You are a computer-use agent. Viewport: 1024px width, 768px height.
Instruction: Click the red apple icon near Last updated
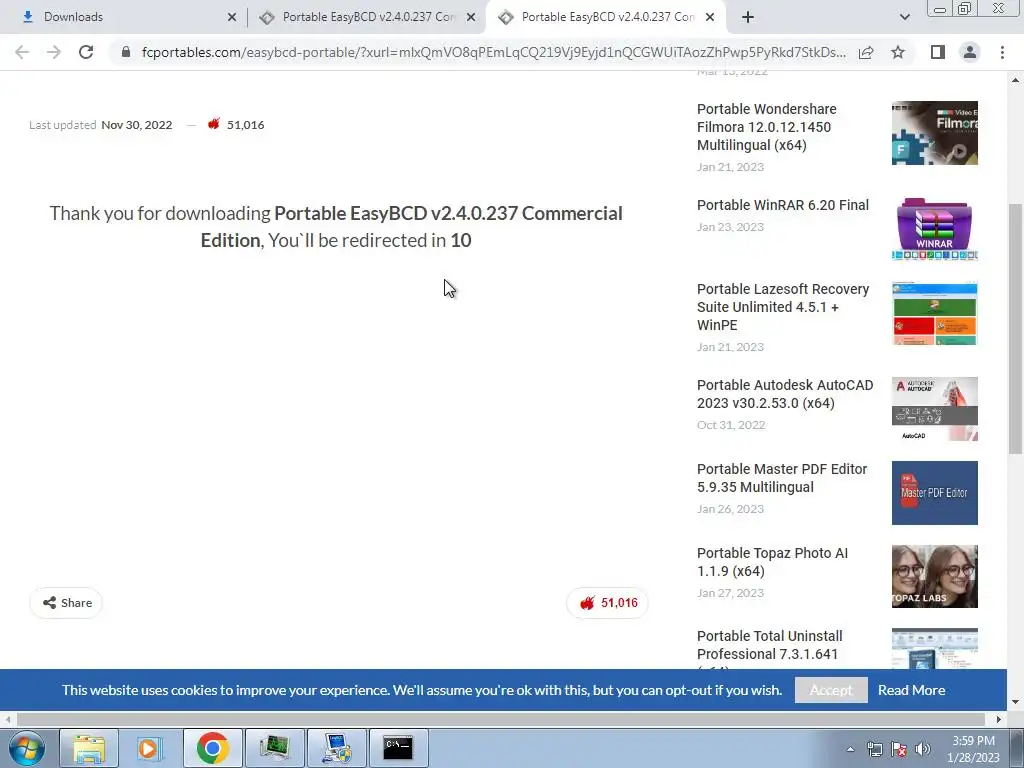tap(214, 124)
